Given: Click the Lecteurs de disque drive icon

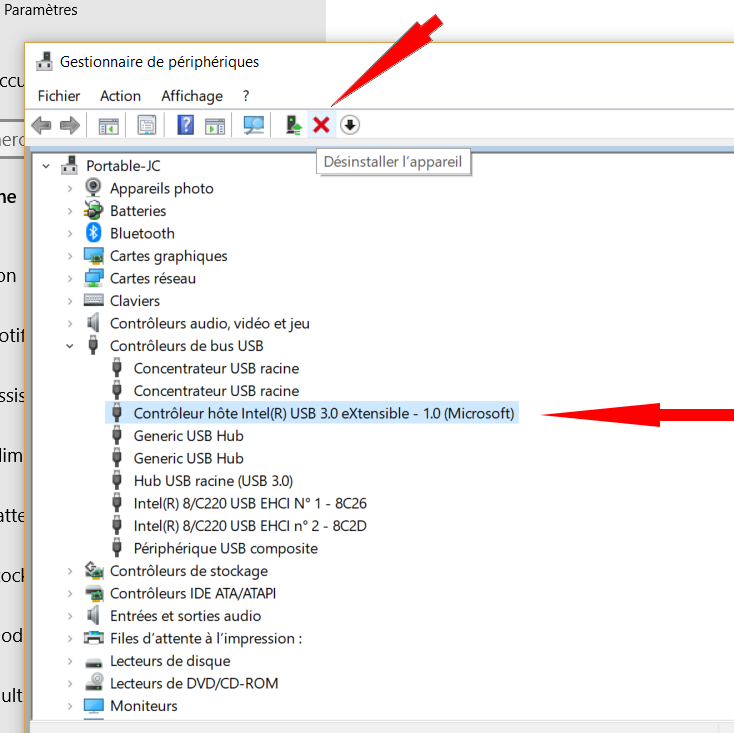Looking at the screenshot, I should pos(94,662).
